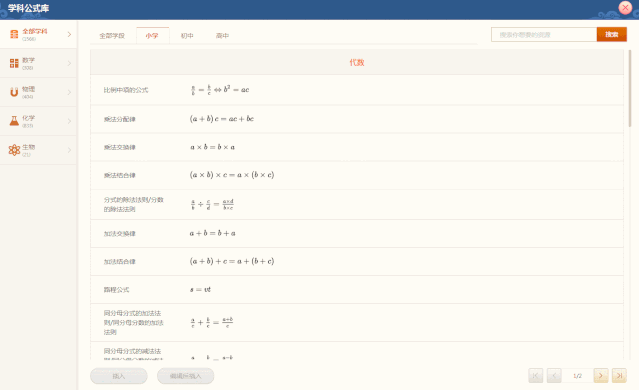Click the formula a×b = b×a

[x=212, y=147]
